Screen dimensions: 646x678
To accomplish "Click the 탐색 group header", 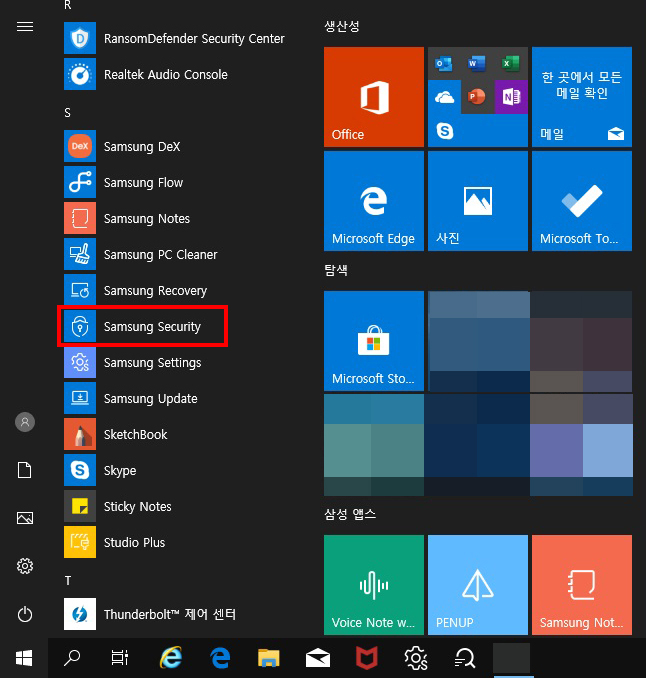I will tap(336, 270).
